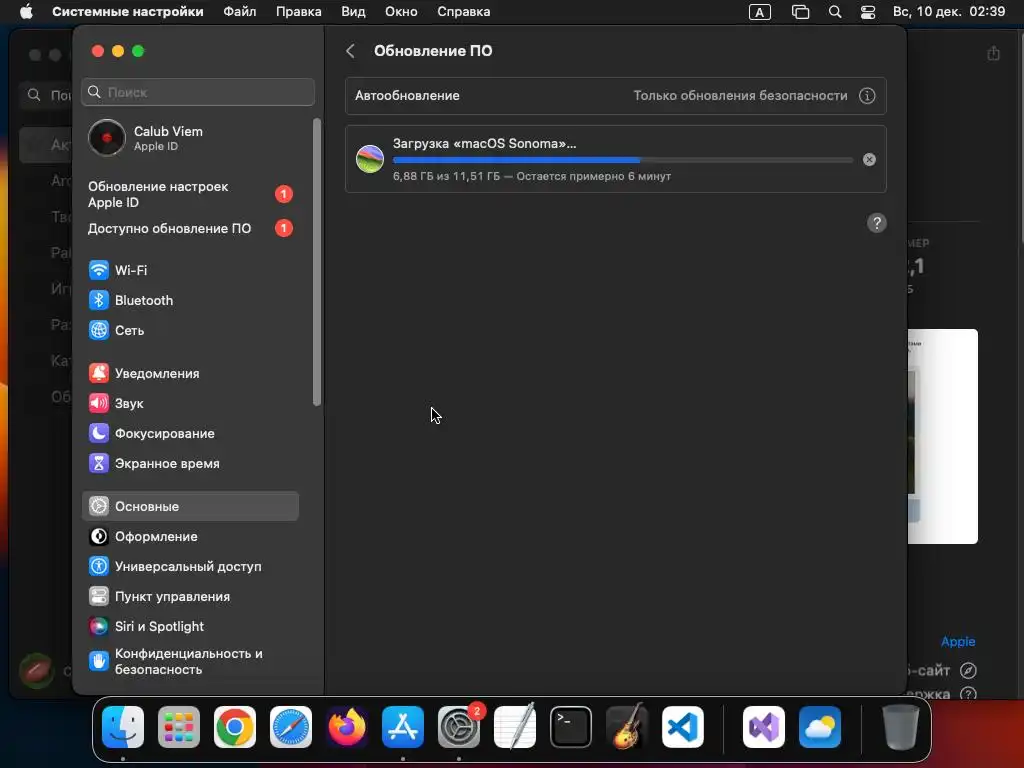Open Launchpad from the Dock
1024x768 pixels.
coord(179,727)
